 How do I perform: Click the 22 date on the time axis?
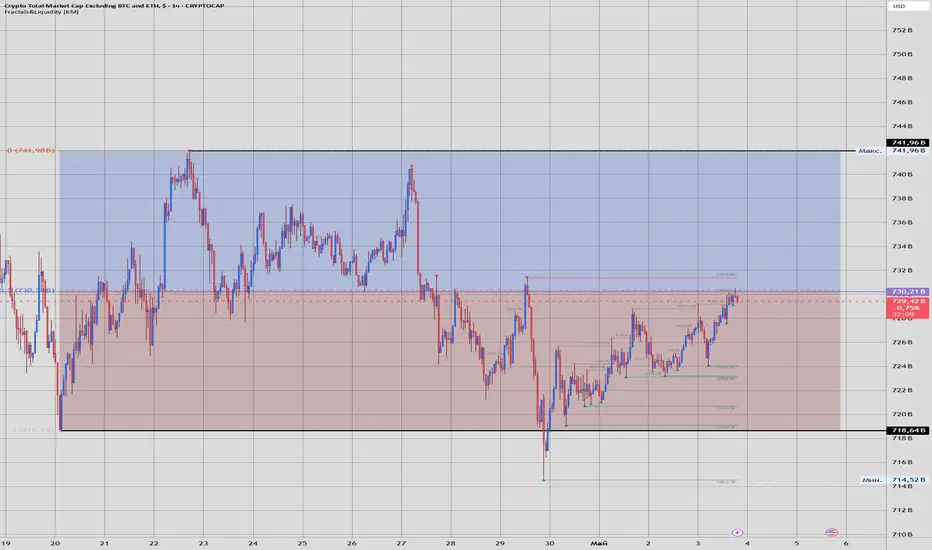(154, 543)
